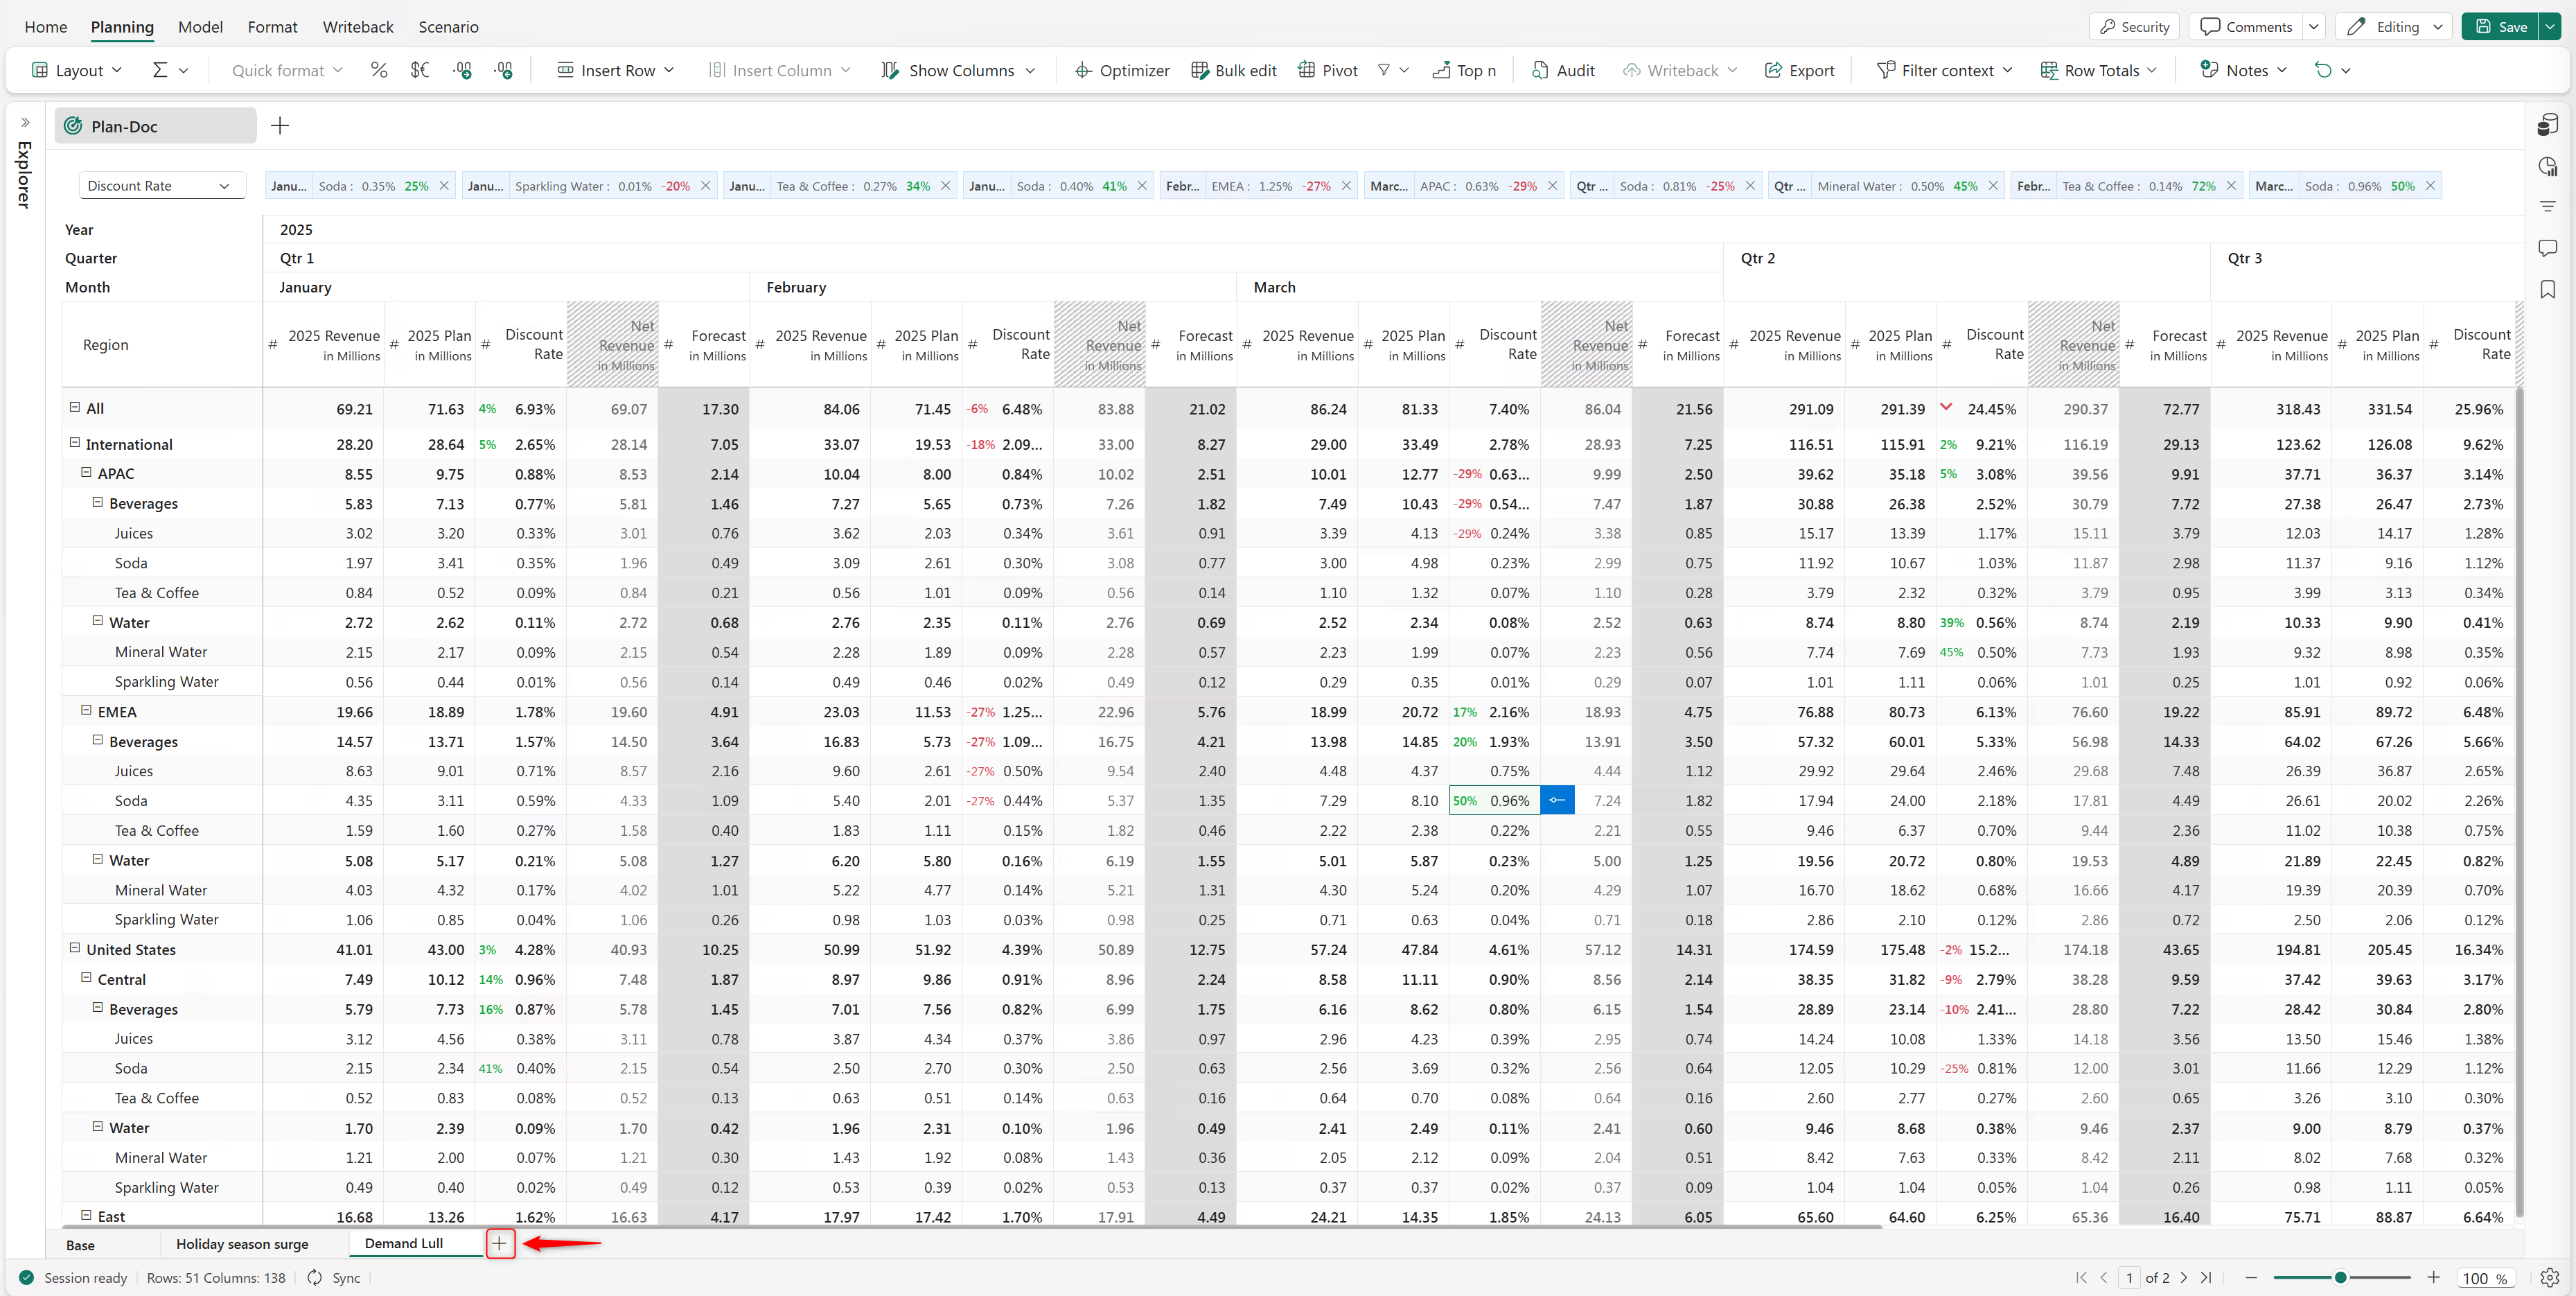The image size is (2576, 1296).
Task: Click the zoom slider handle
Action: tap(2340, 1278)
